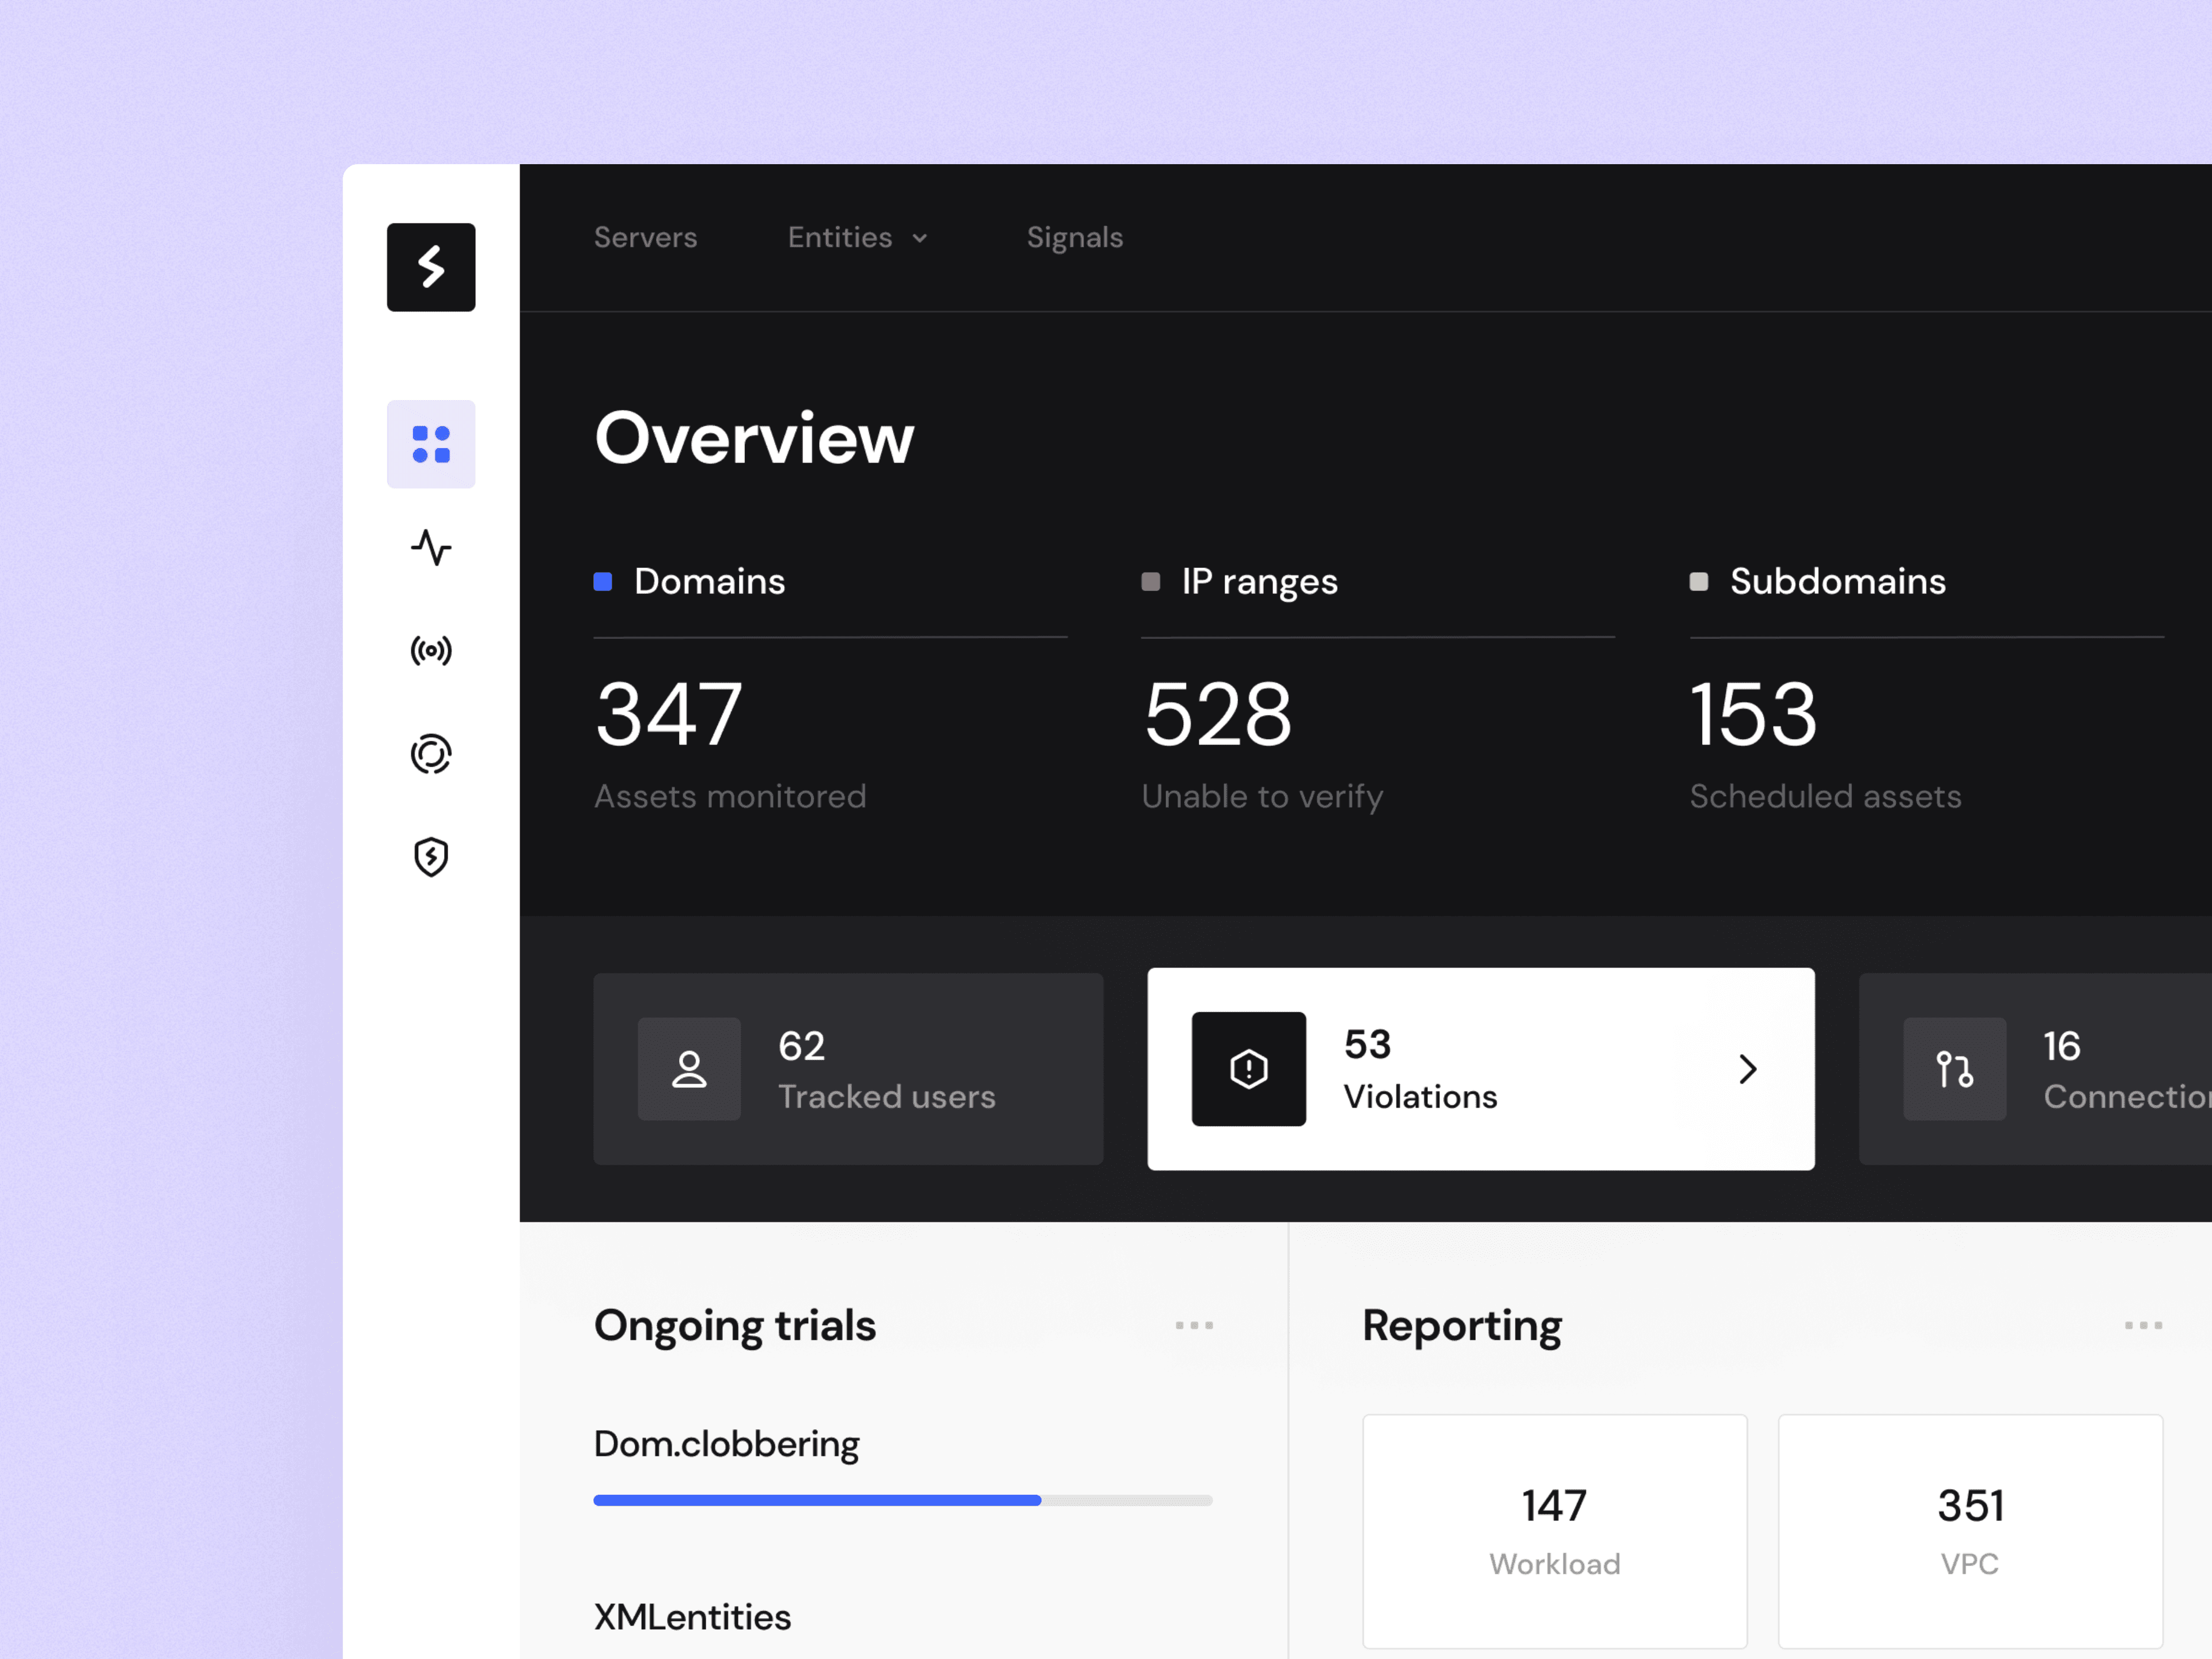Open Ongoing trials more options menu

(x=1194, y=1325)
